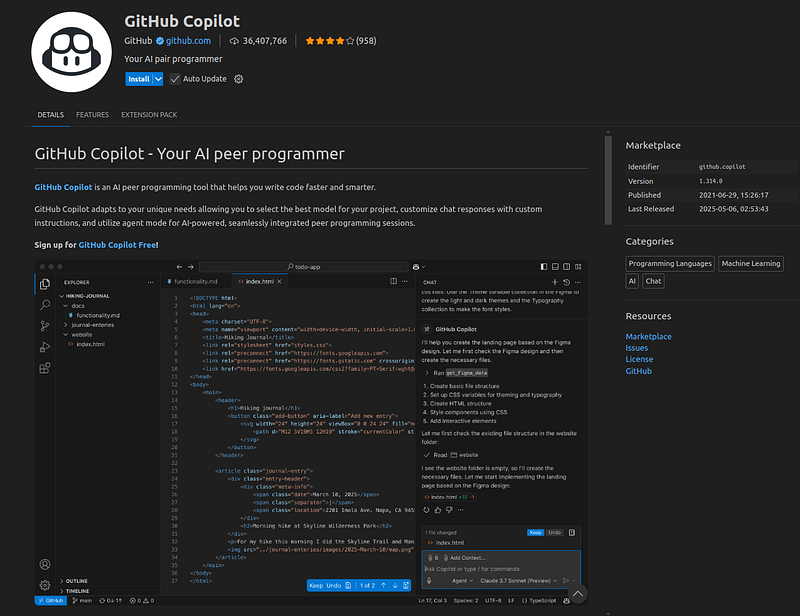
Task: Click the todo-app editor screenshot image
Action: pos(311,433)
